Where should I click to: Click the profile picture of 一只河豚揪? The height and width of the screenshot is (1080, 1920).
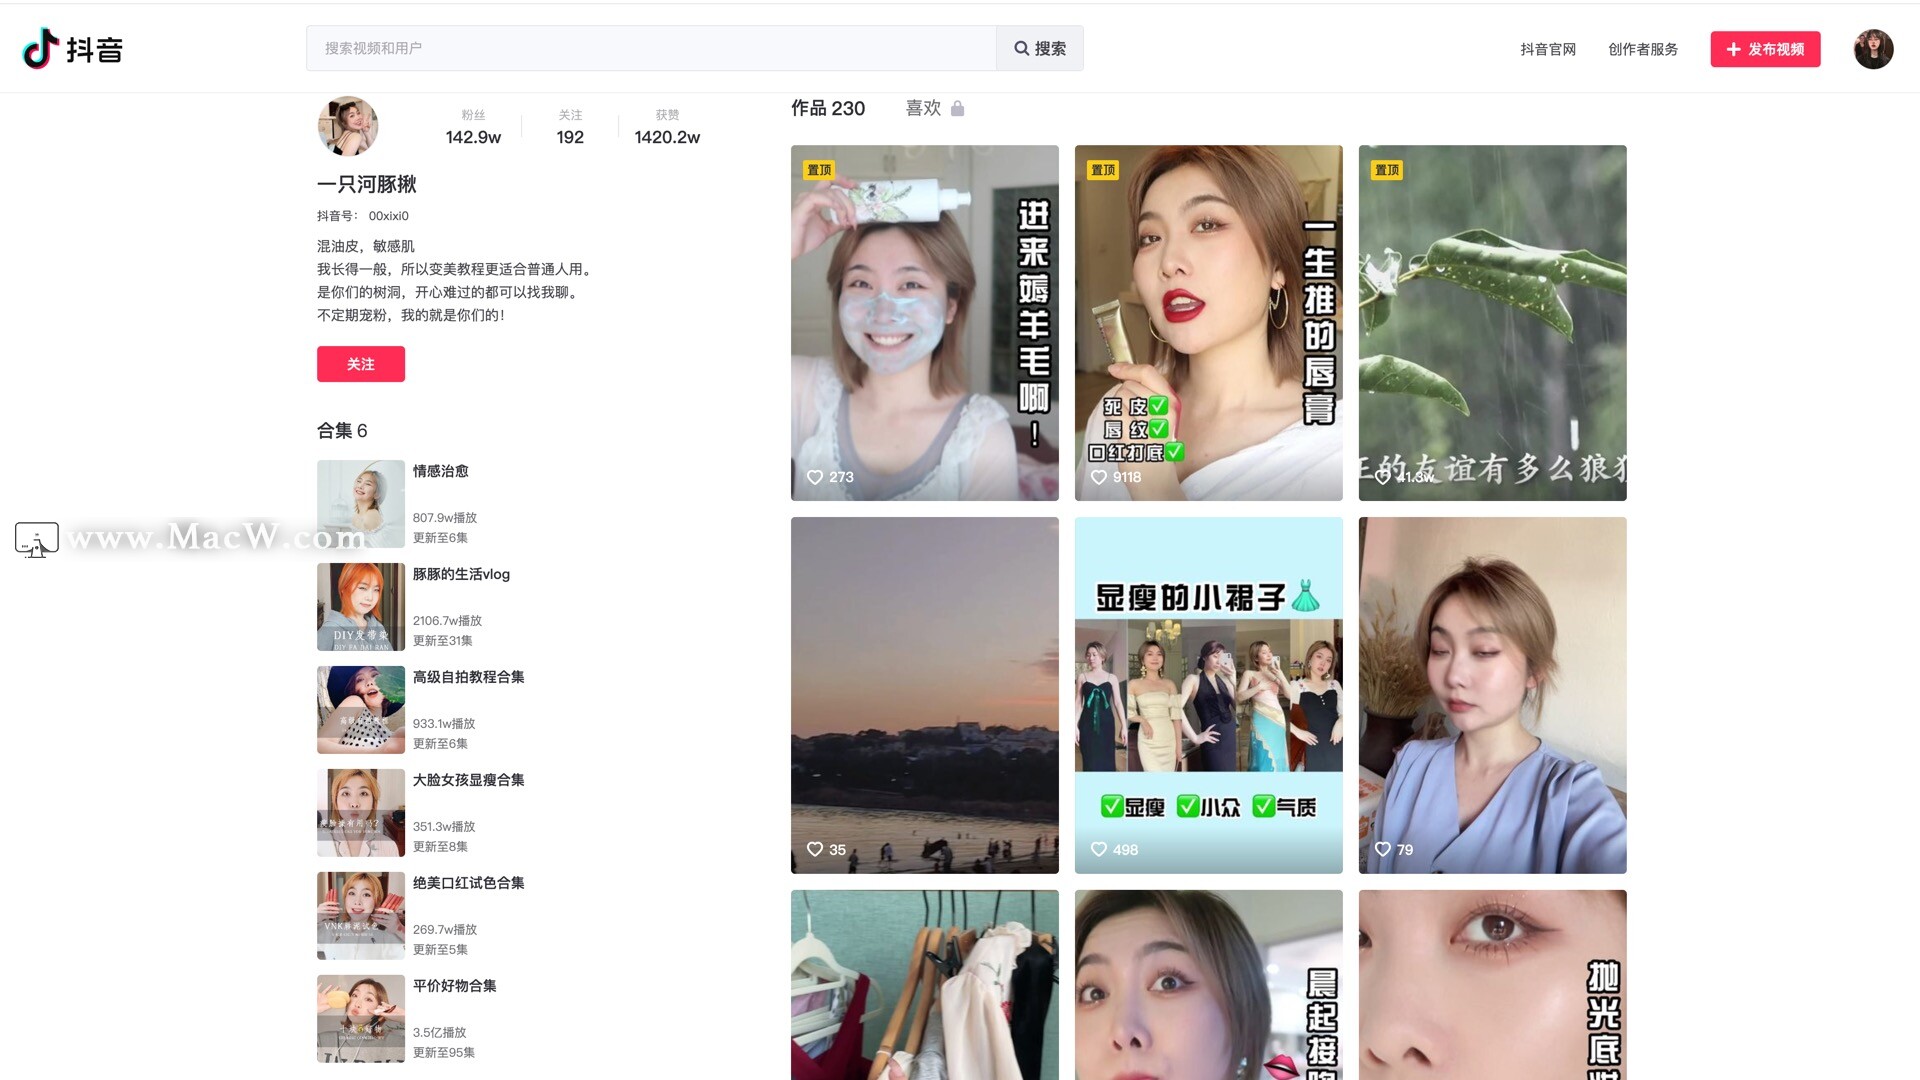(x=347, y=126)
